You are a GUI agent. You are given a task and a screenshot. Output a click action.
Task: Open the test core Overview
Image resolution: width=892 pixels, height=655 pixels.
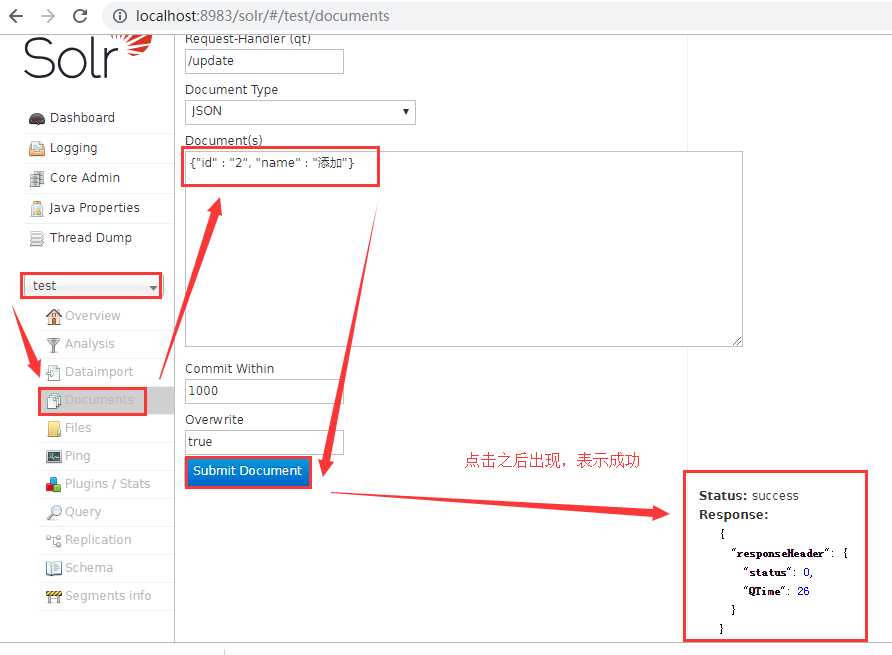(93, 315)
